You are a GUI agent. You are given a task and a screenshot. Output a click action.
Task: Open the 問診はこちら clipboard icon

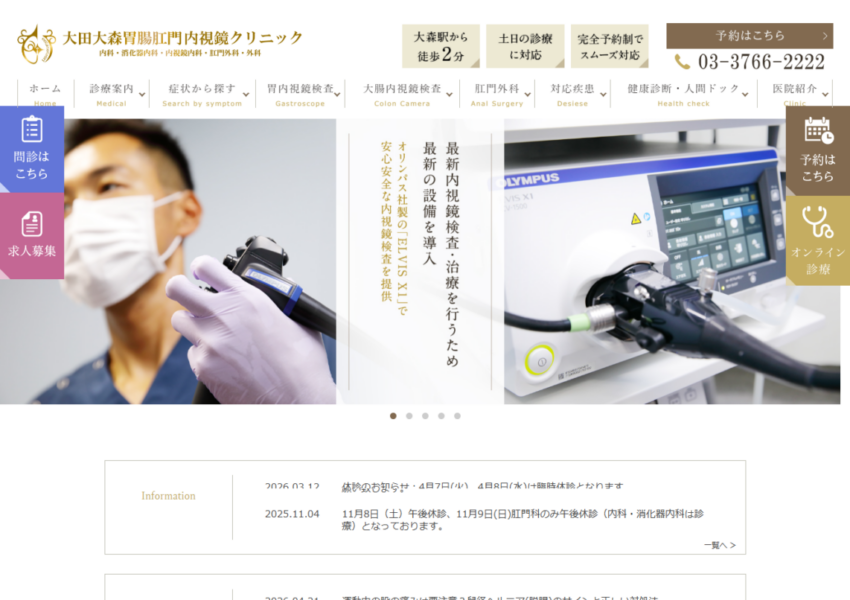click(x=32, y=130)
